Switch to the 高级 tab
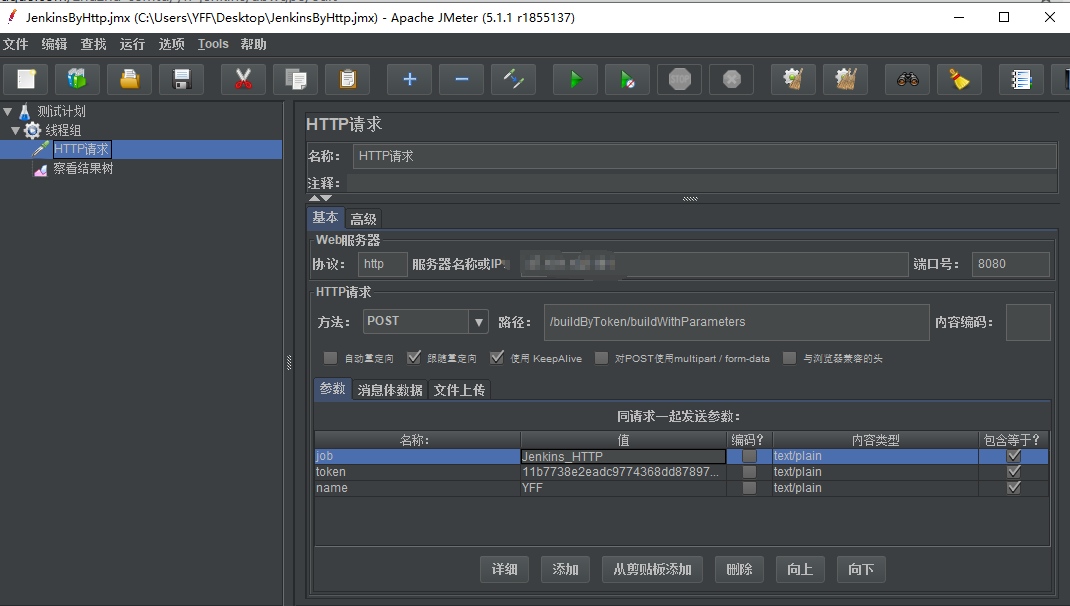This screenshot has height=606, width=1070. click(363, 219)
